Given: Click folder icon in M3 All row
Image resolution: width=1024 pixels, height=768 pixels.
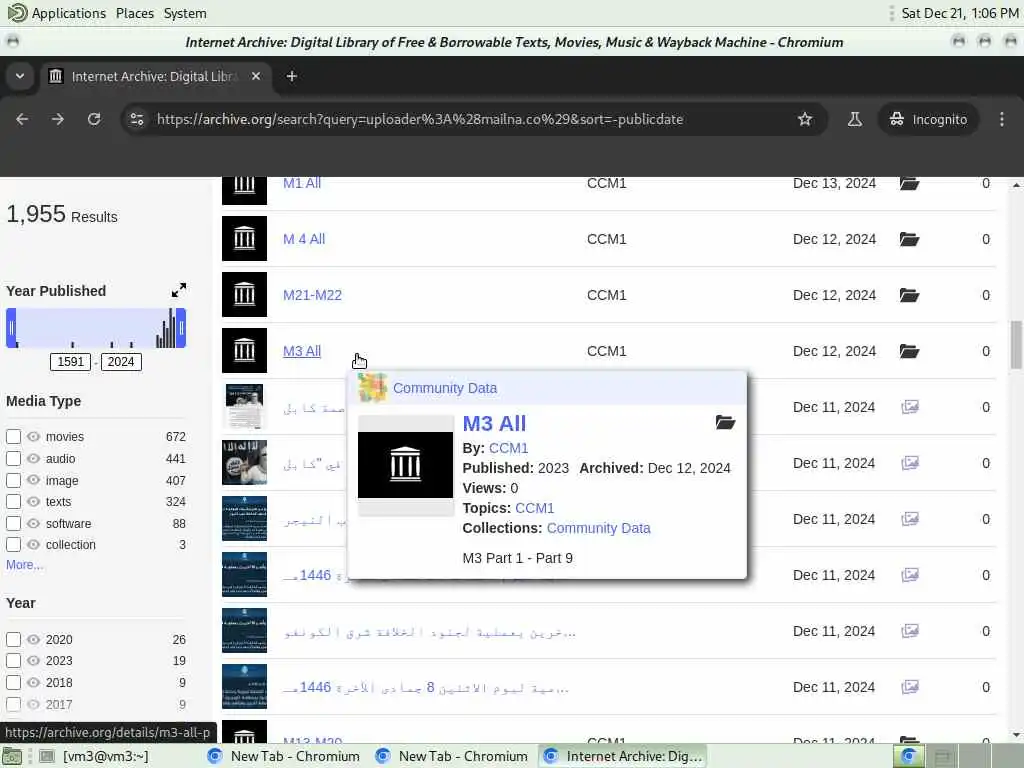Looking at the screenshot, I should point(909,351).
